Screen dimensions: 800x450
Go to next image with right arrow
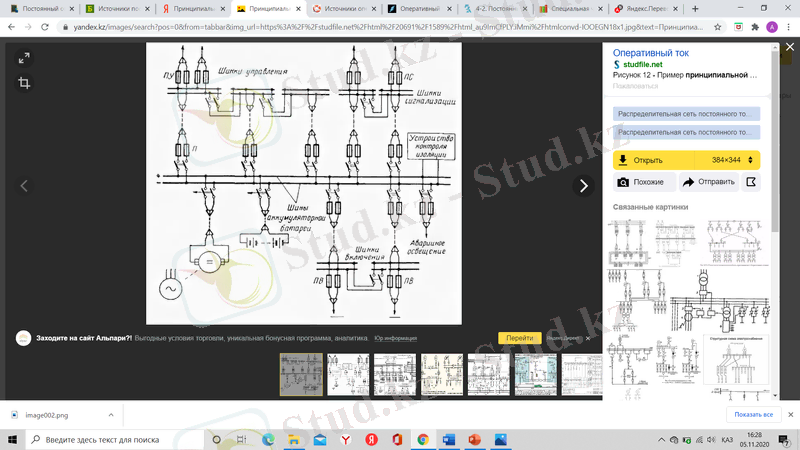[584, 186]
